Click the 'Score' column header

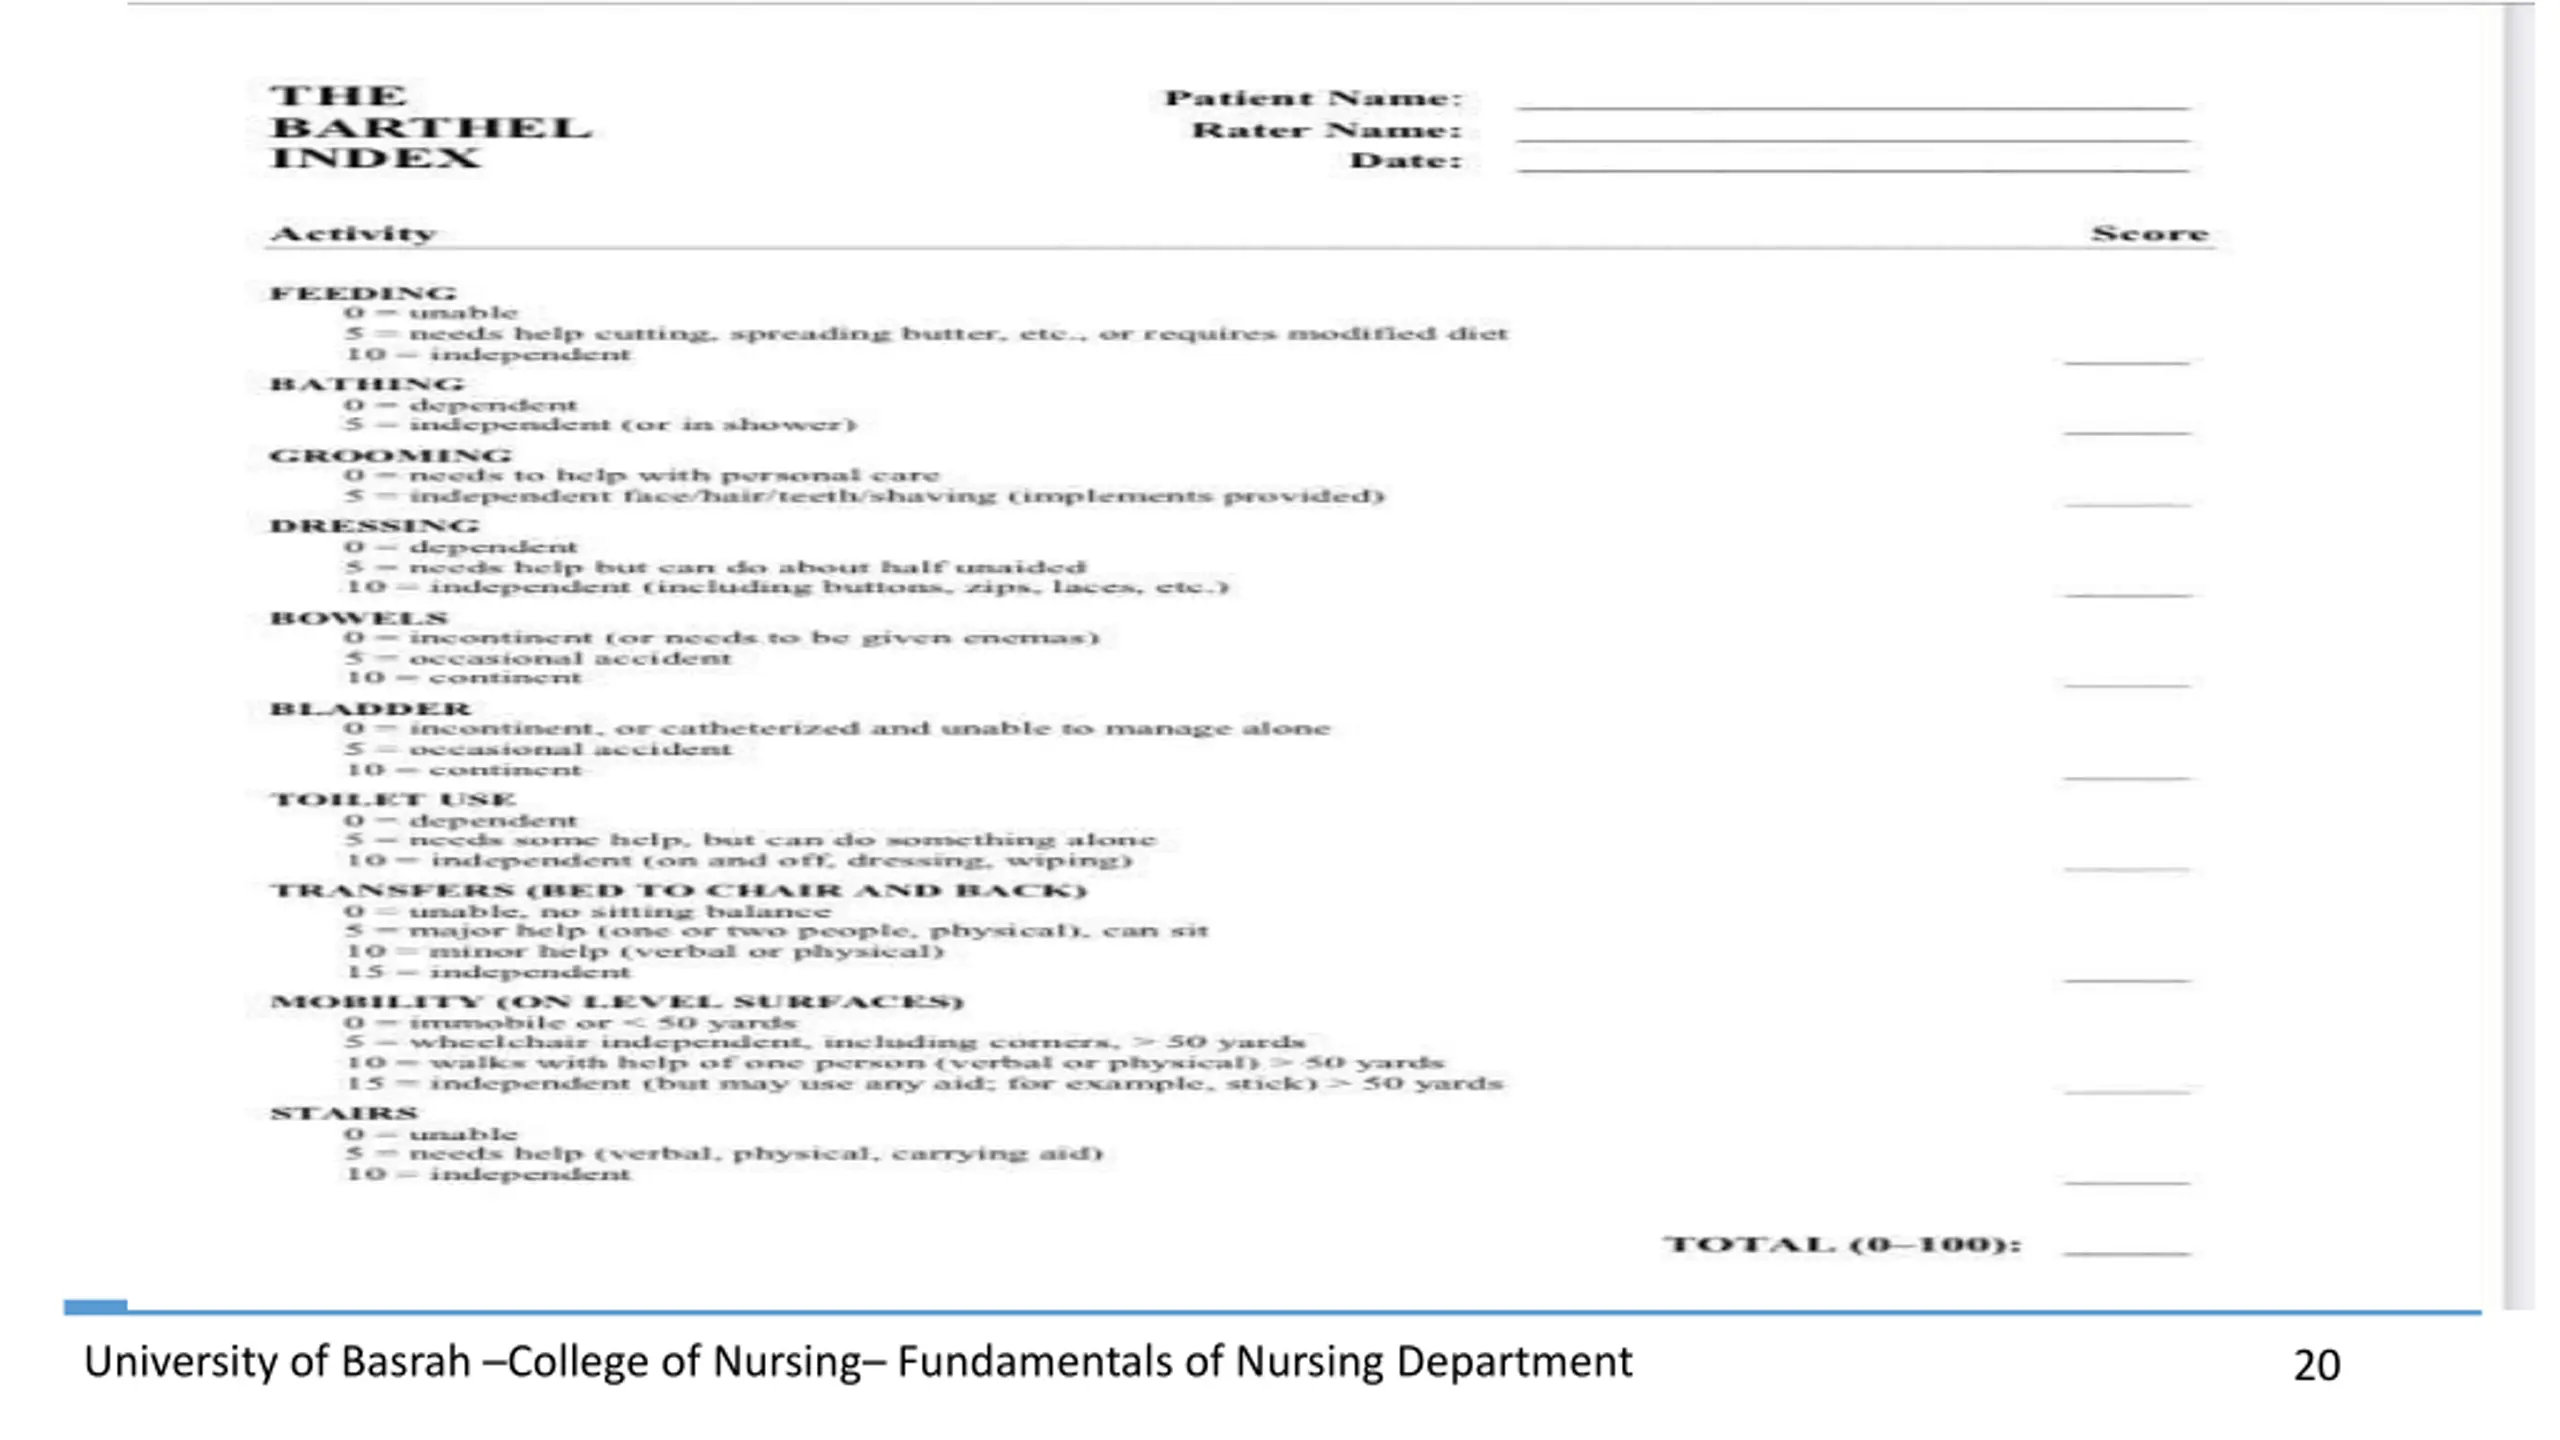click(x=2149, y=233)
